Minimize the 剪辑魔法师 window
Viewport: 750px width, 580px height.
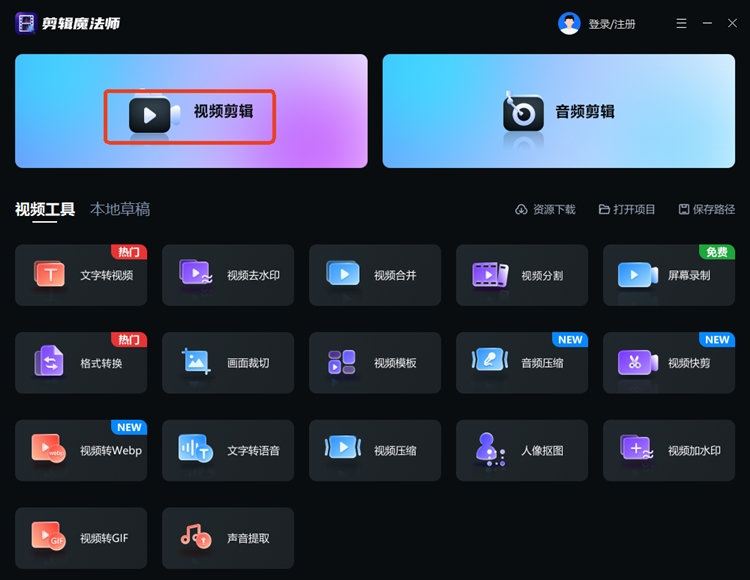point(707,23)
